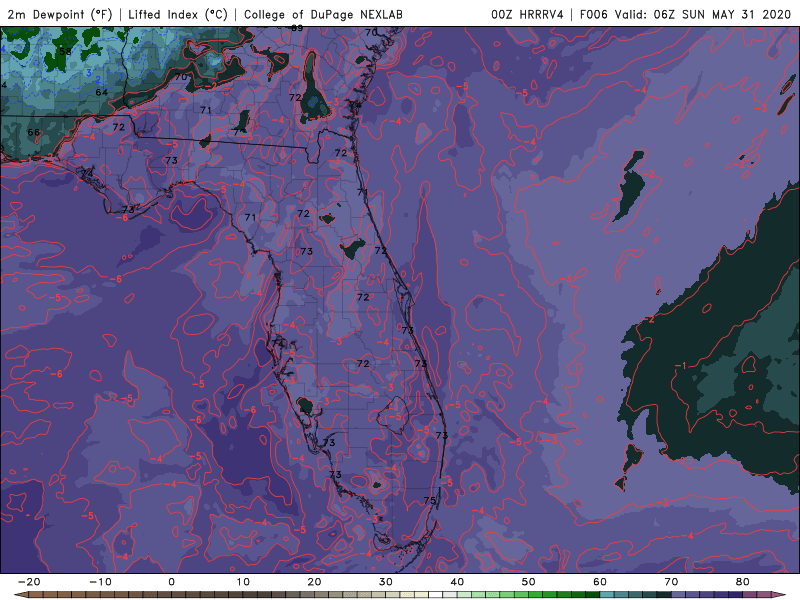Click the 40 label on the color scale

457,582
